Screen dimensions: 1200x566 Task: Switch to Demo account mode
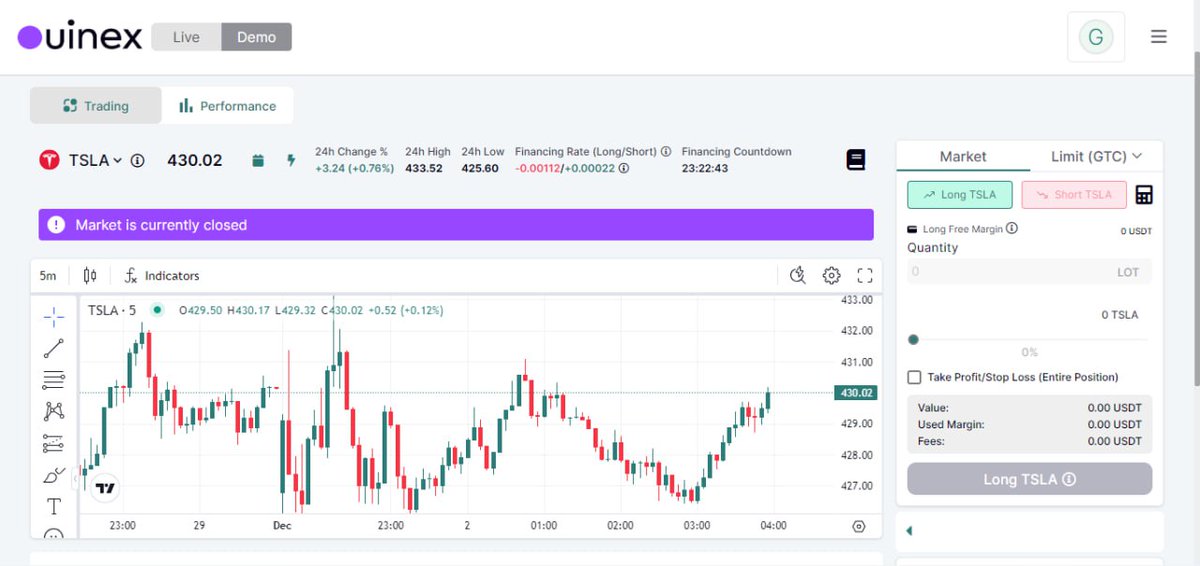(x=256, y=37)
